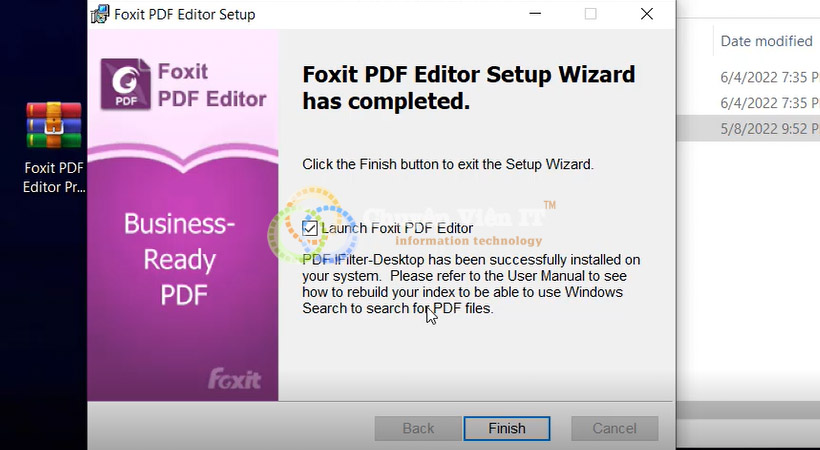Click the "Launch Foxit PDF Editor" label text
This screenshot has width=820, height=450.
397,228
